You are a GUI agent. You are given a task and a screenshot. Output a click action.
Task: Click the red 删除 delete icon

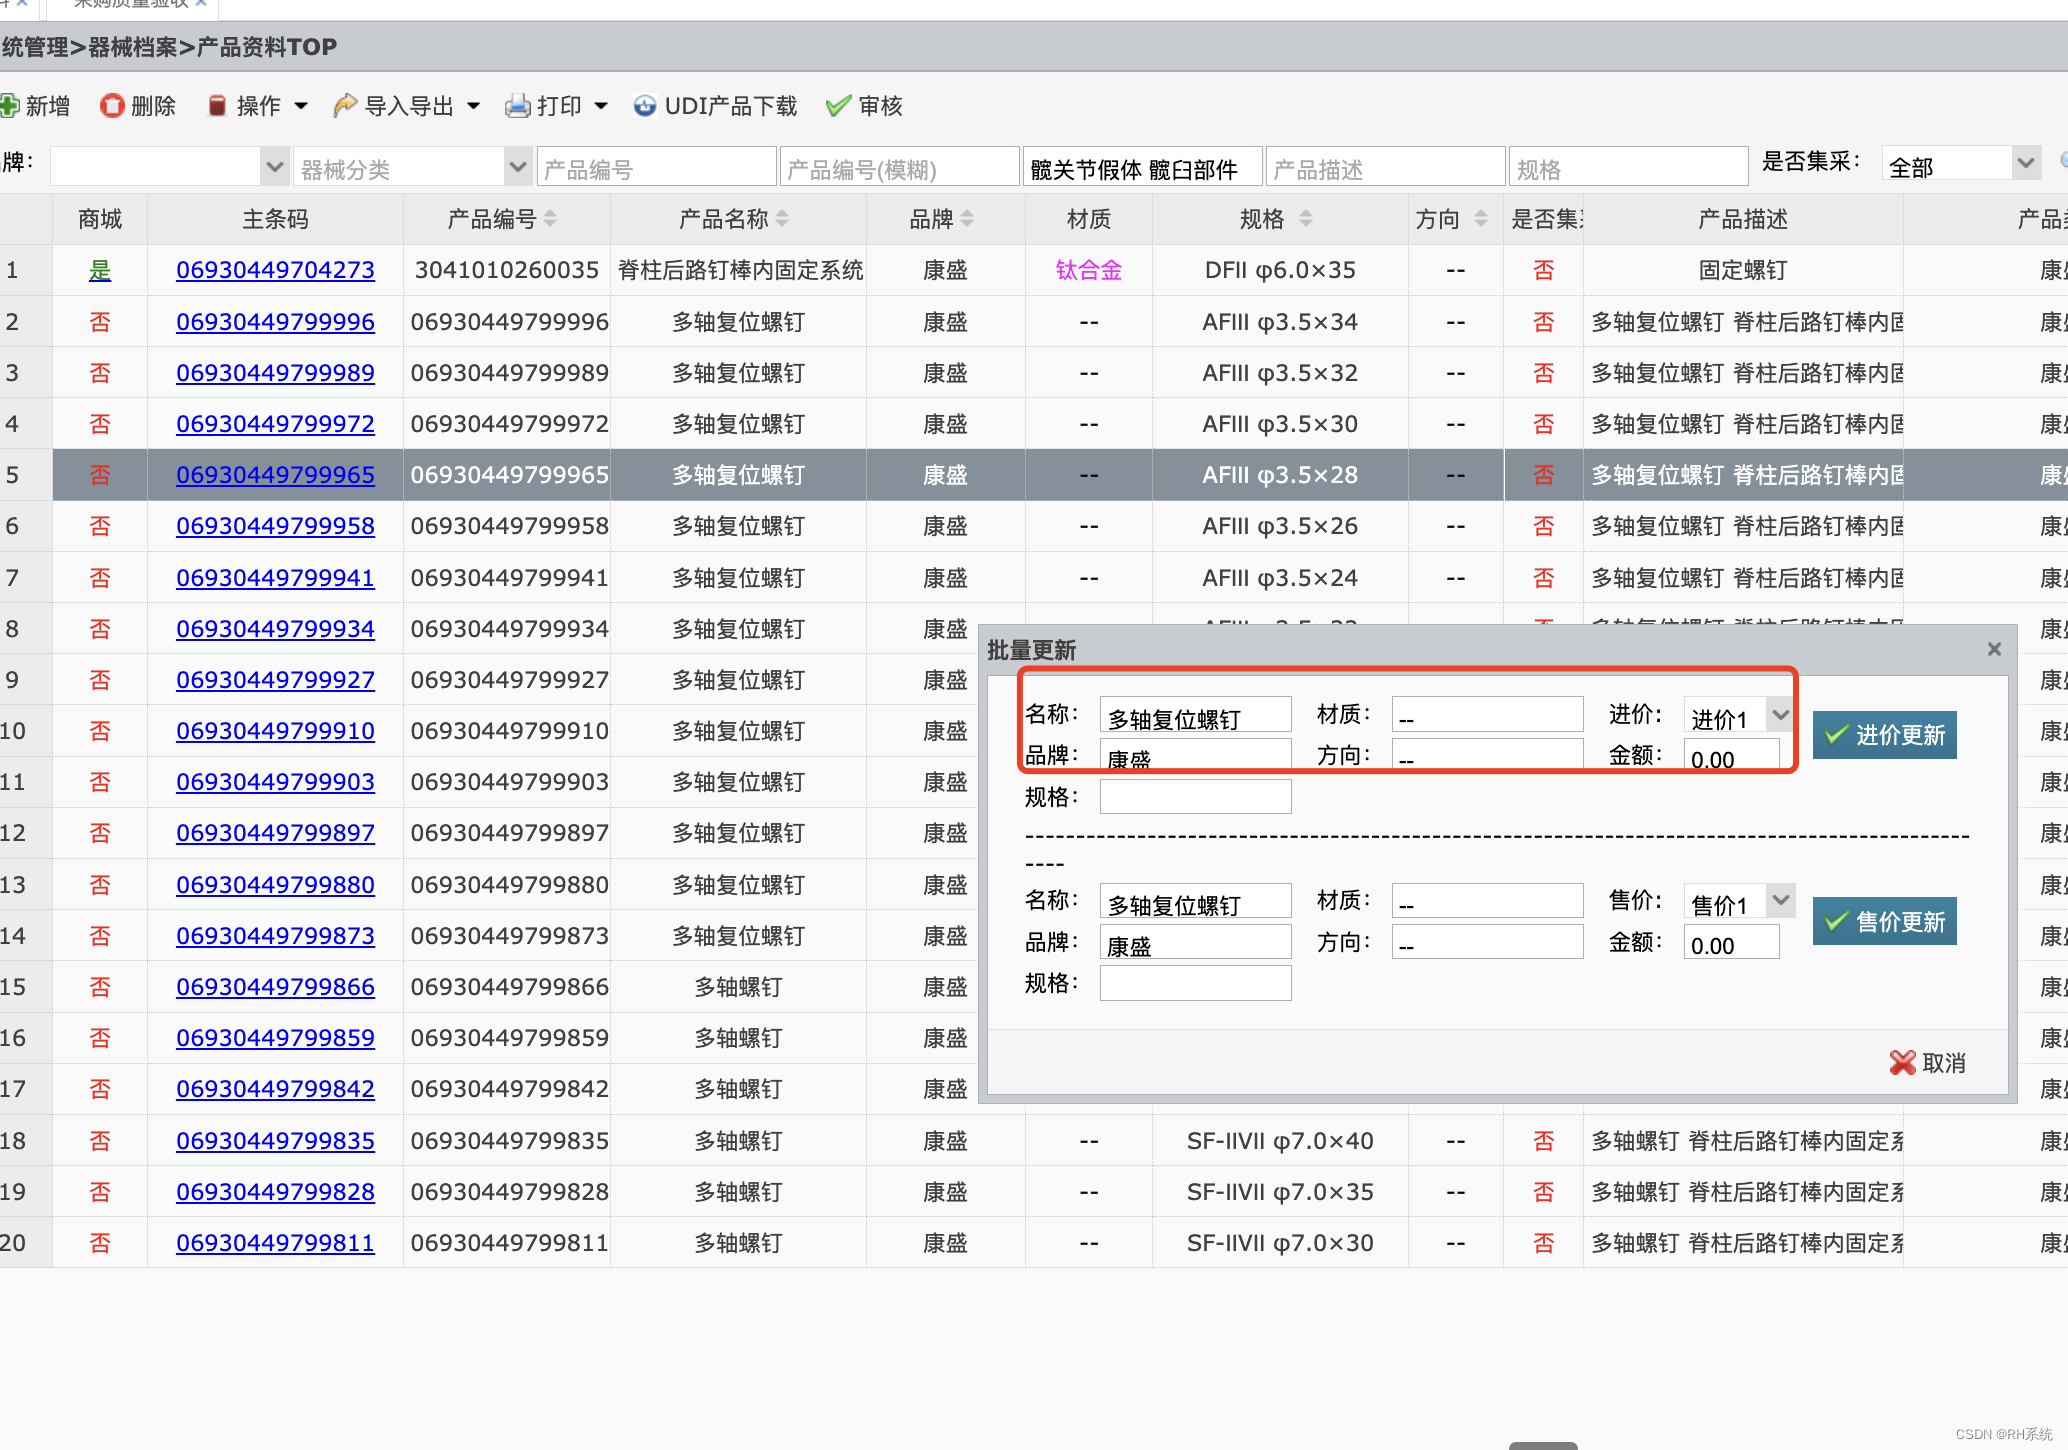point(112,106)
